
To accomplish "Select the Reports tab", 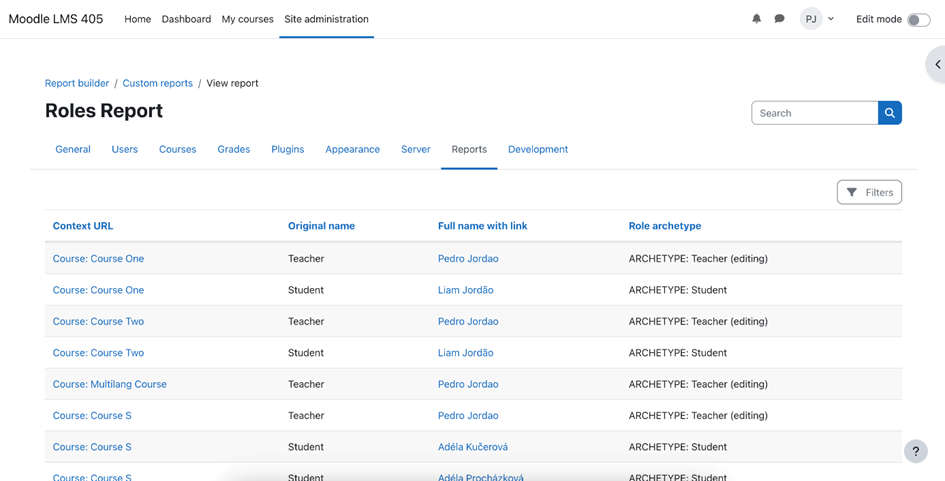I will (469, 149).
